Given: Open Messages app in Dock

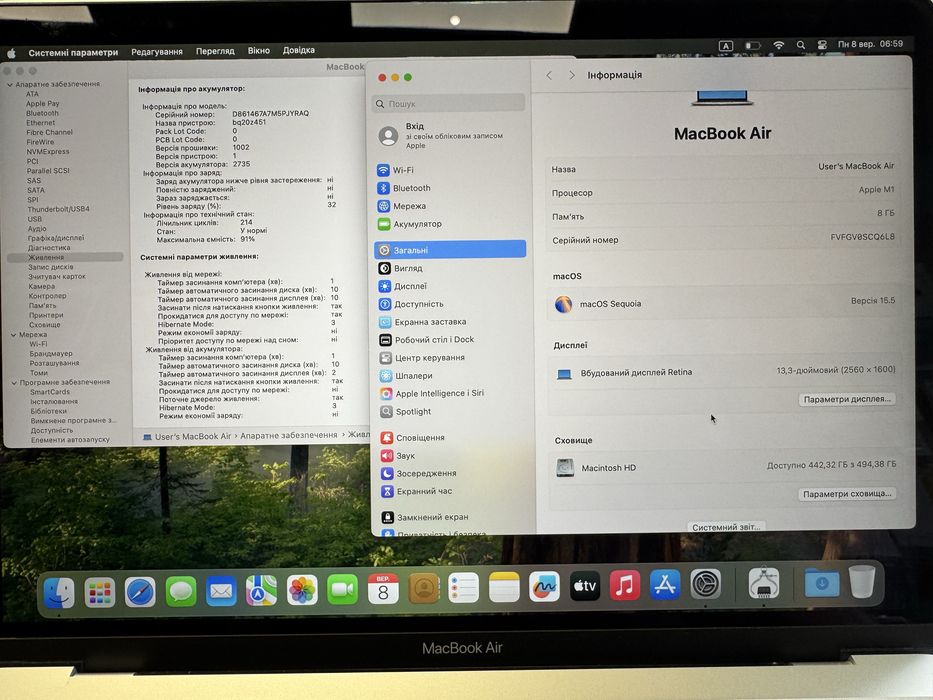Looking at the screenshot, I should [x=181, y=592].
